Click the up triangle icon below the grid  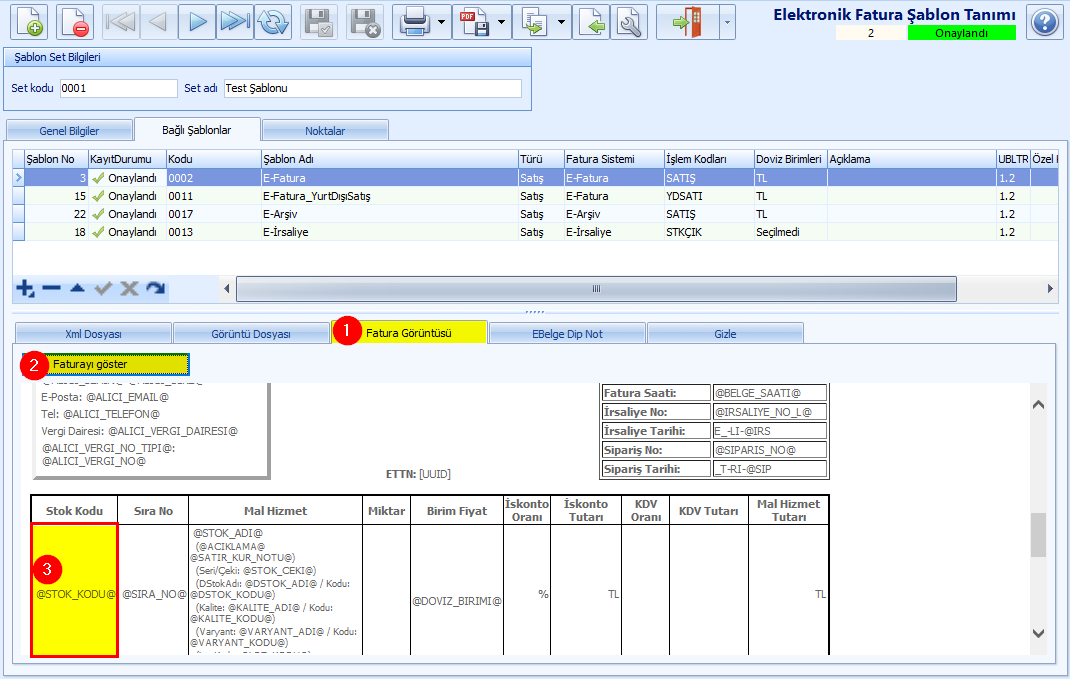(x=77, y=289)
